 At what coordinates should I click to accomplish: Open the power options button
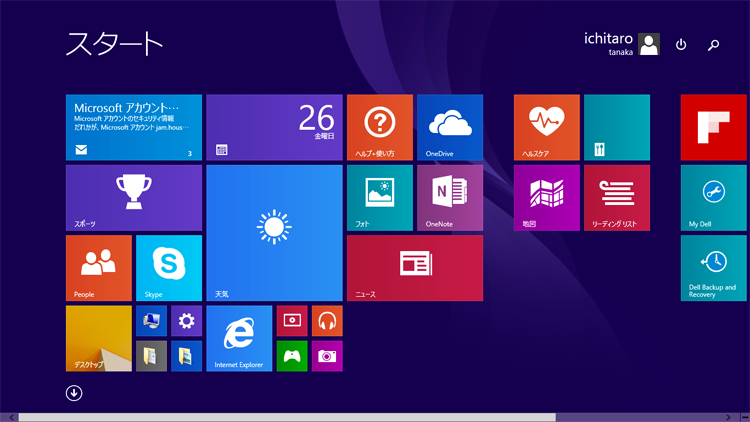681,45
